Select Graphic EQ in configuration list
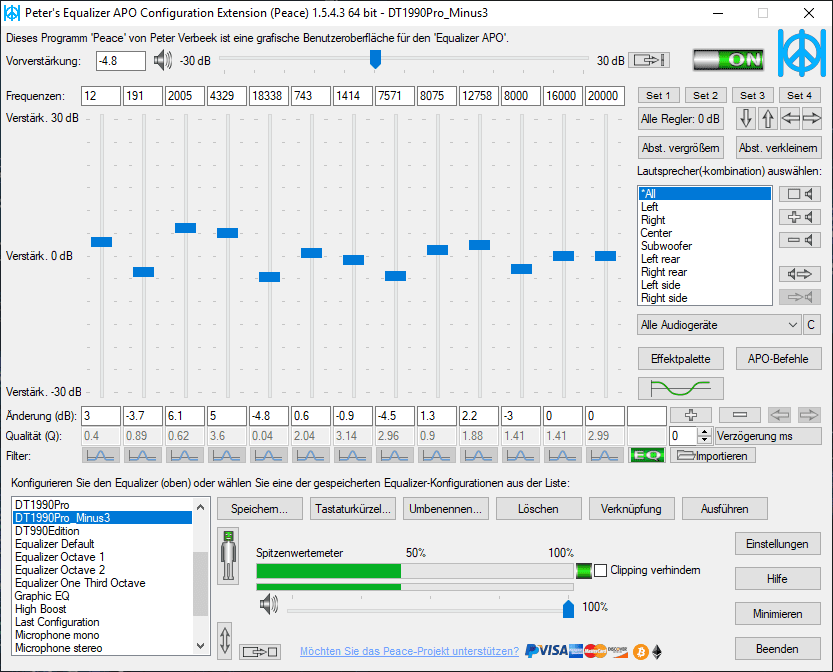833x672 pixels. coord(103,596)
